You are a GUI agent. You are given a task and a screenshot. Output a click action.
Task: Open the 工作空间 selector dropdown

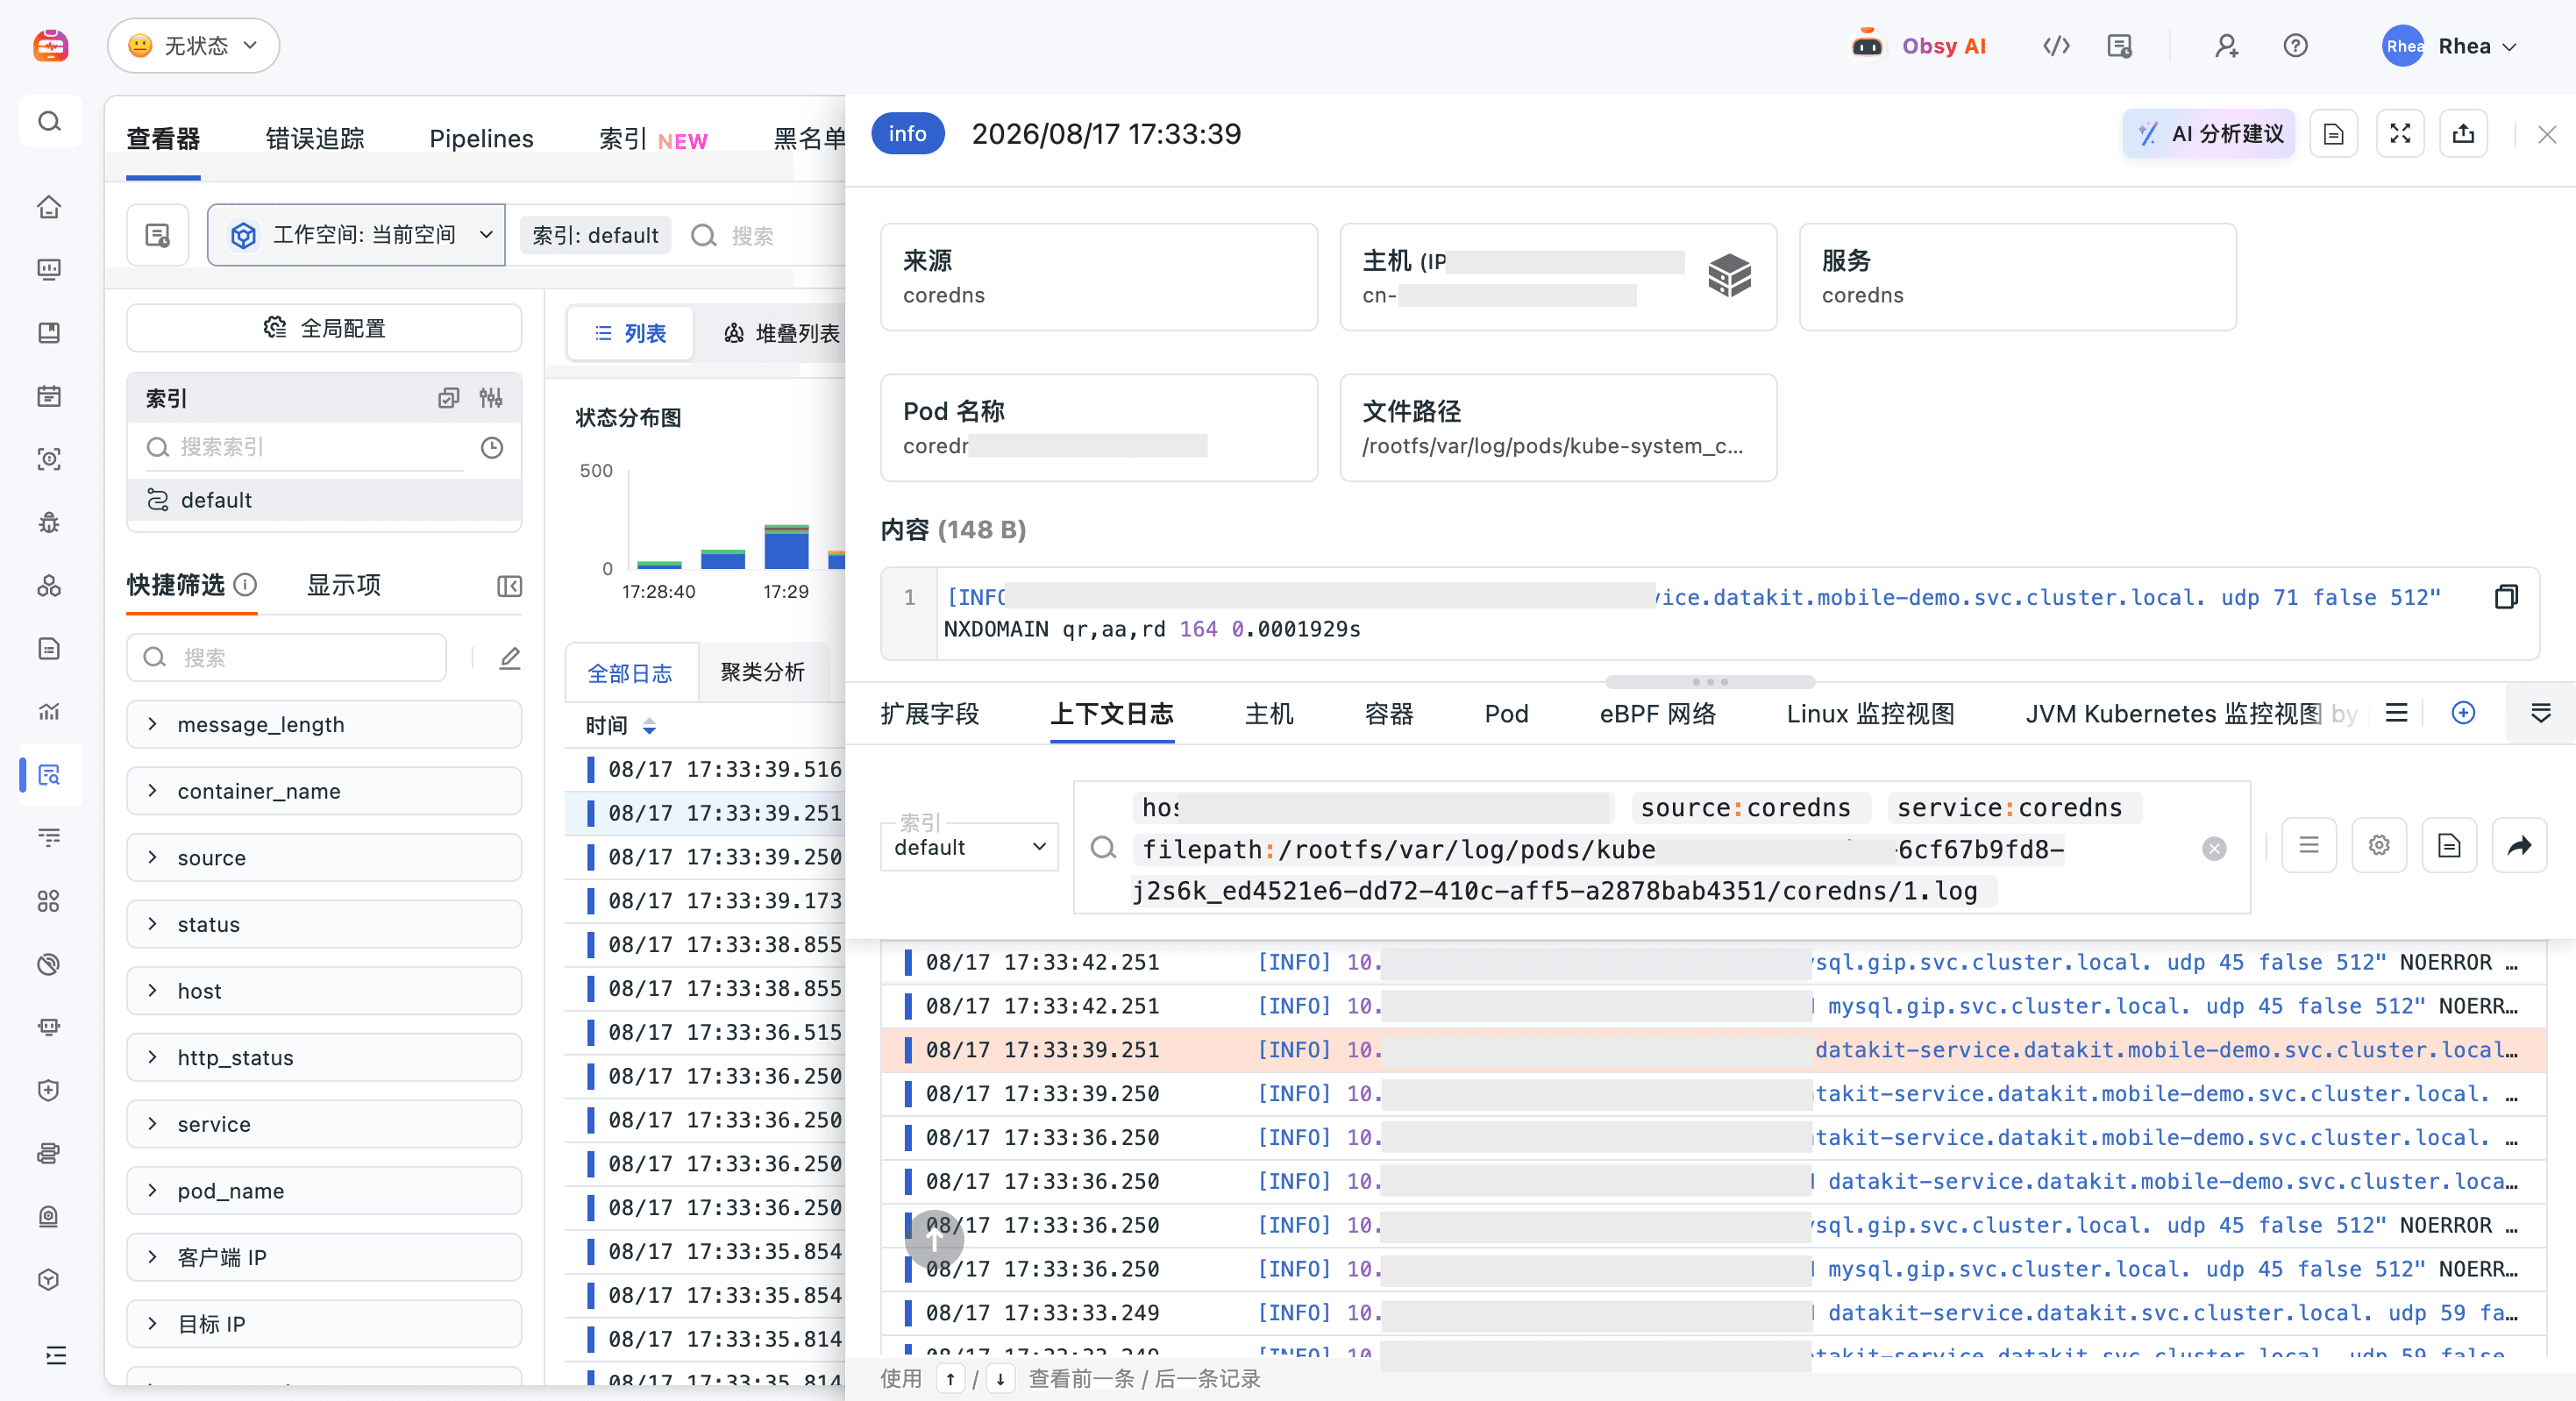(x=357, y=235)
